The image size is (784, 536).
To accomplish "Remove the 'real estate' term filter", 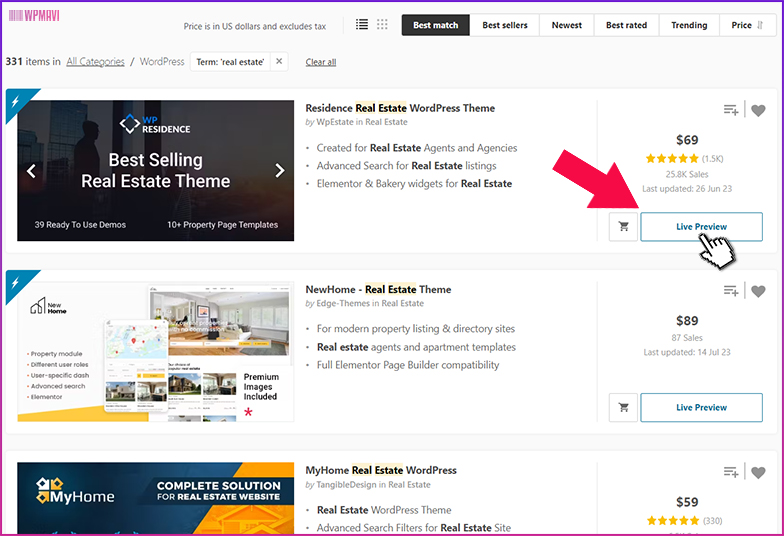I will (279, 62).
